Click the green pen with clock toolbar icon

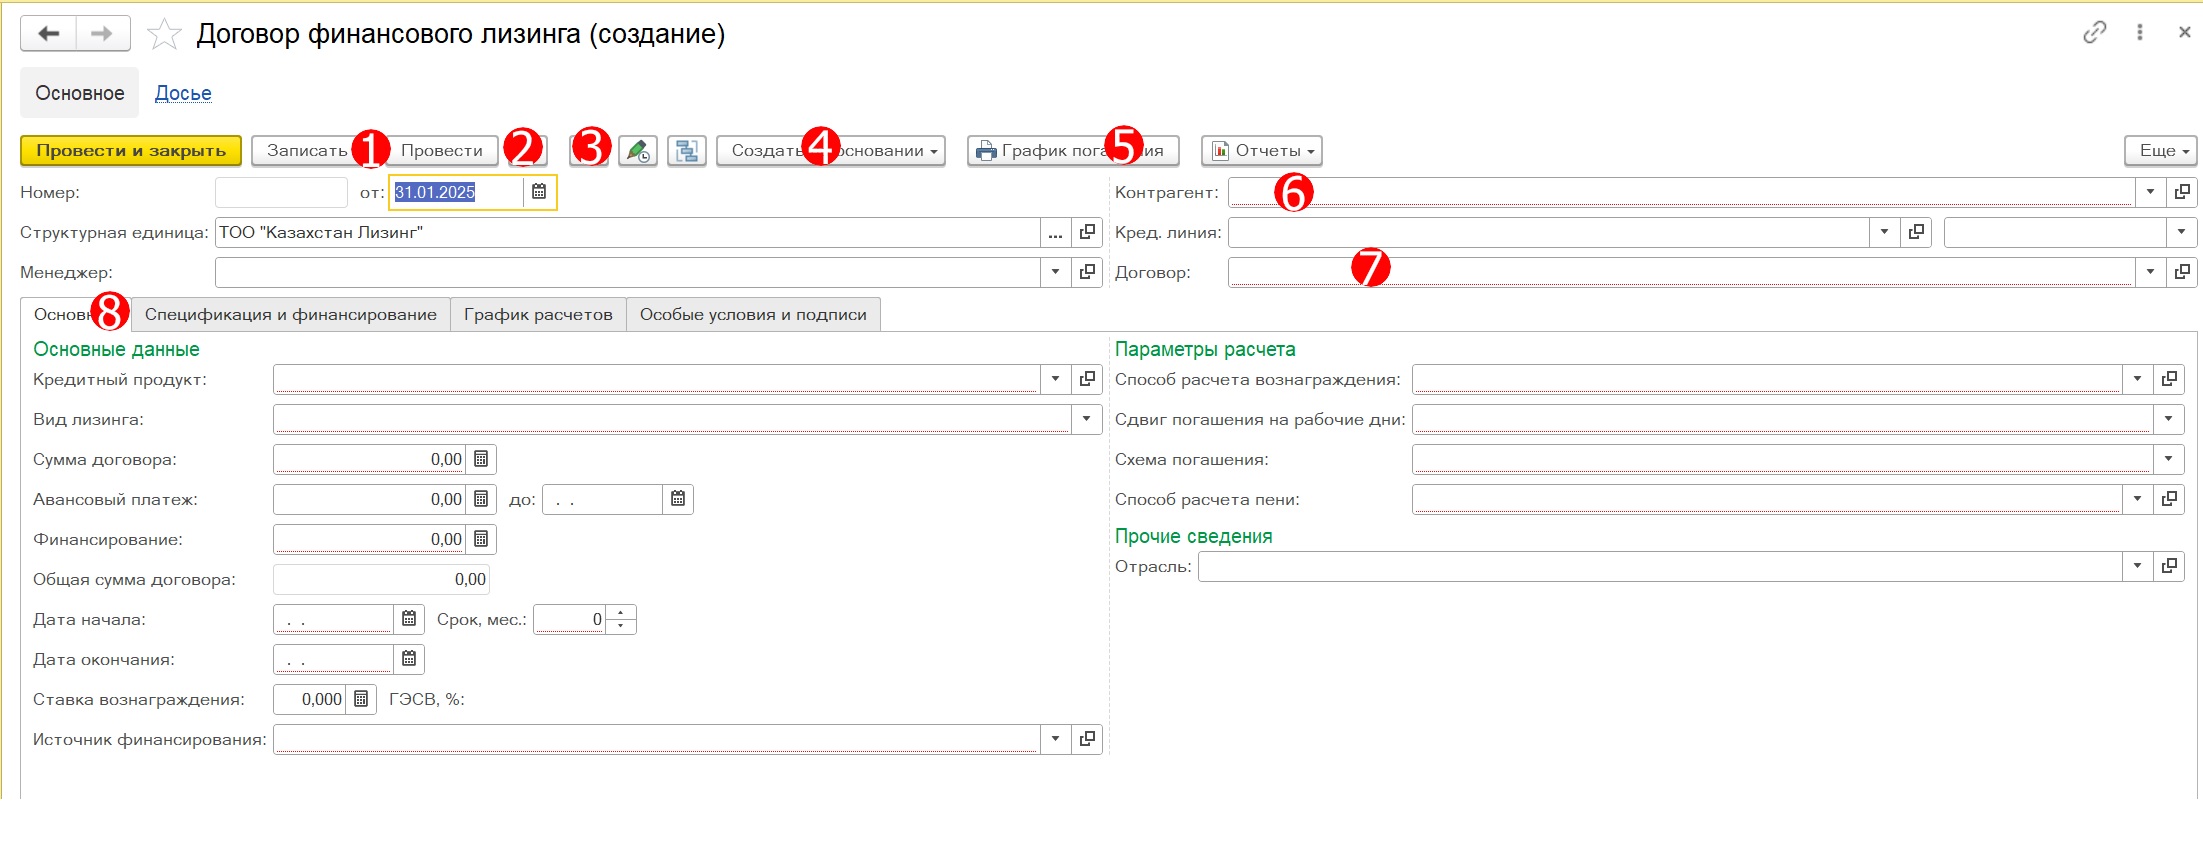638,151
